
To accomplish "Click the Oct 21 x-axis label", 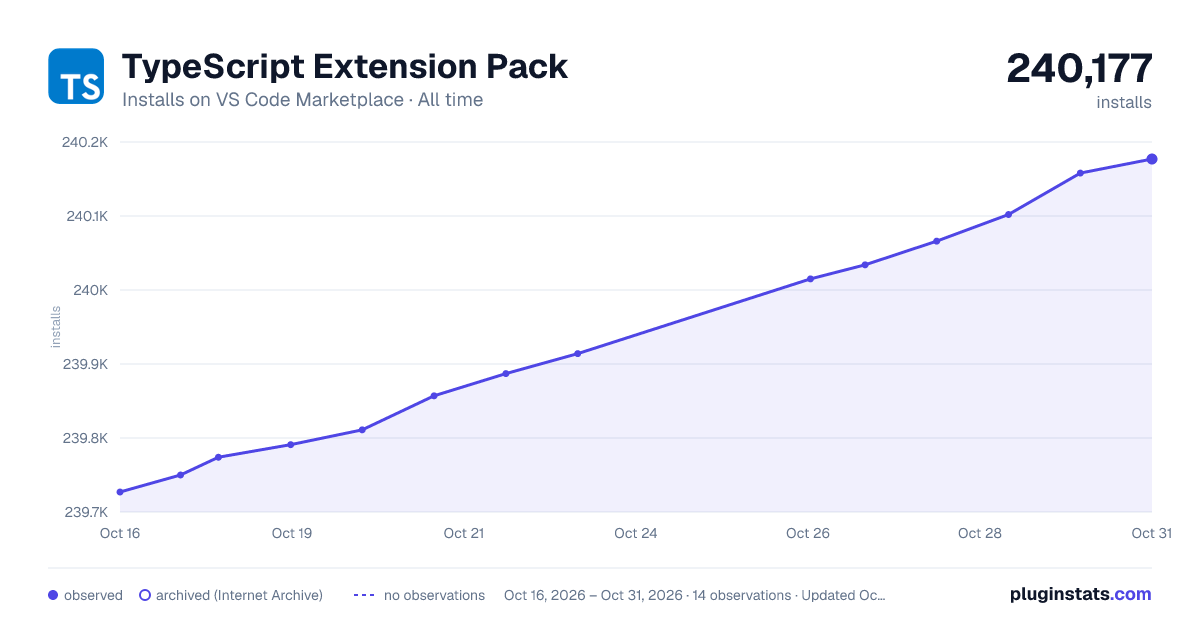I will [464, 533].
